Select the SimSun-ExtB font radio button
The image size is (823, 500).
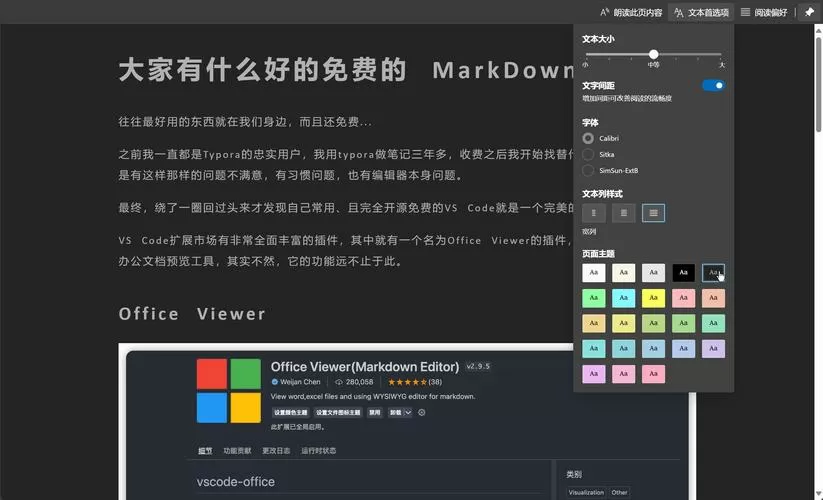pyautogui.click(x=588, y=171)
